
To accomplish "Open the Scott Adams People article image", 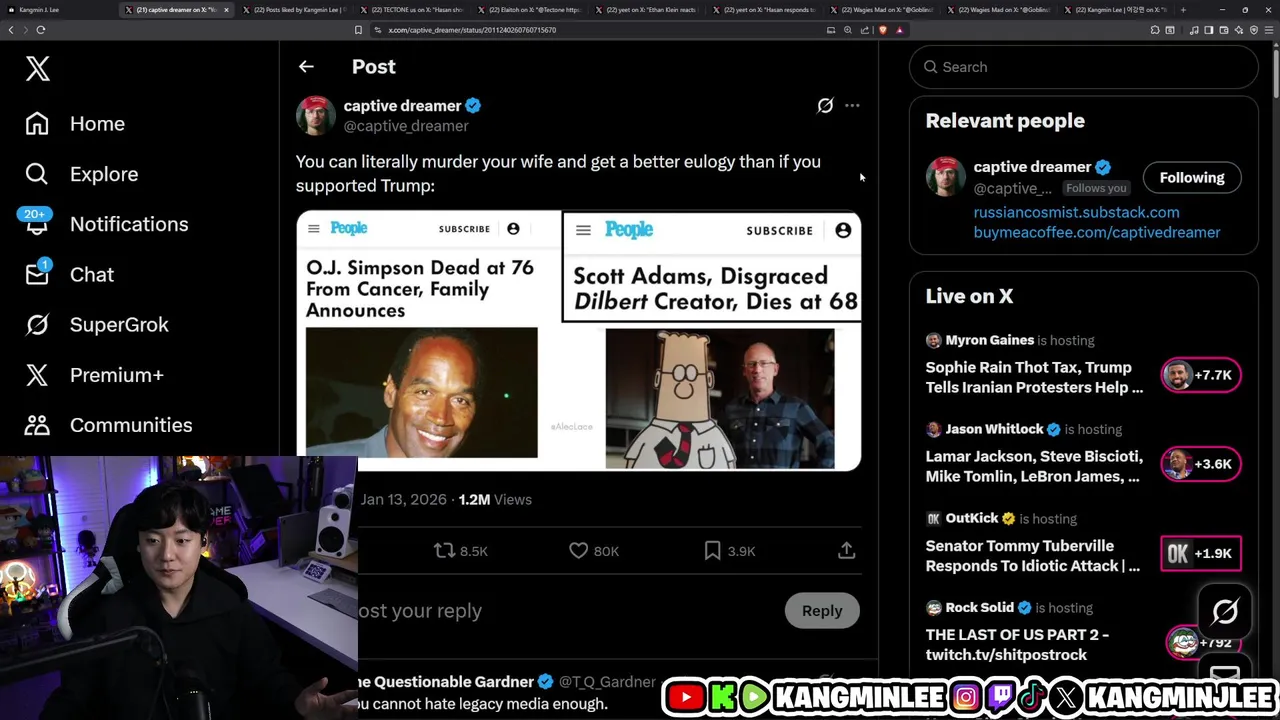I will pos(712,340).
